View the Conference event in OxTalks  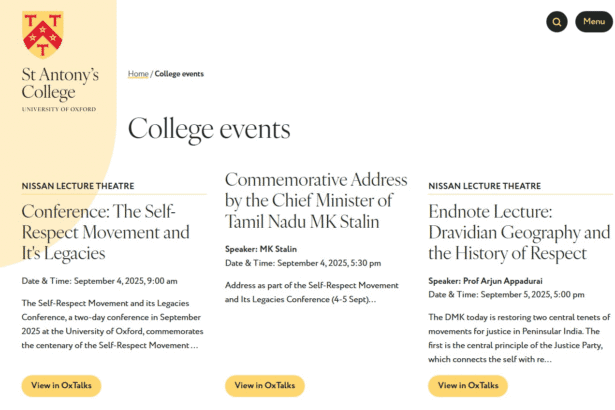61,386
